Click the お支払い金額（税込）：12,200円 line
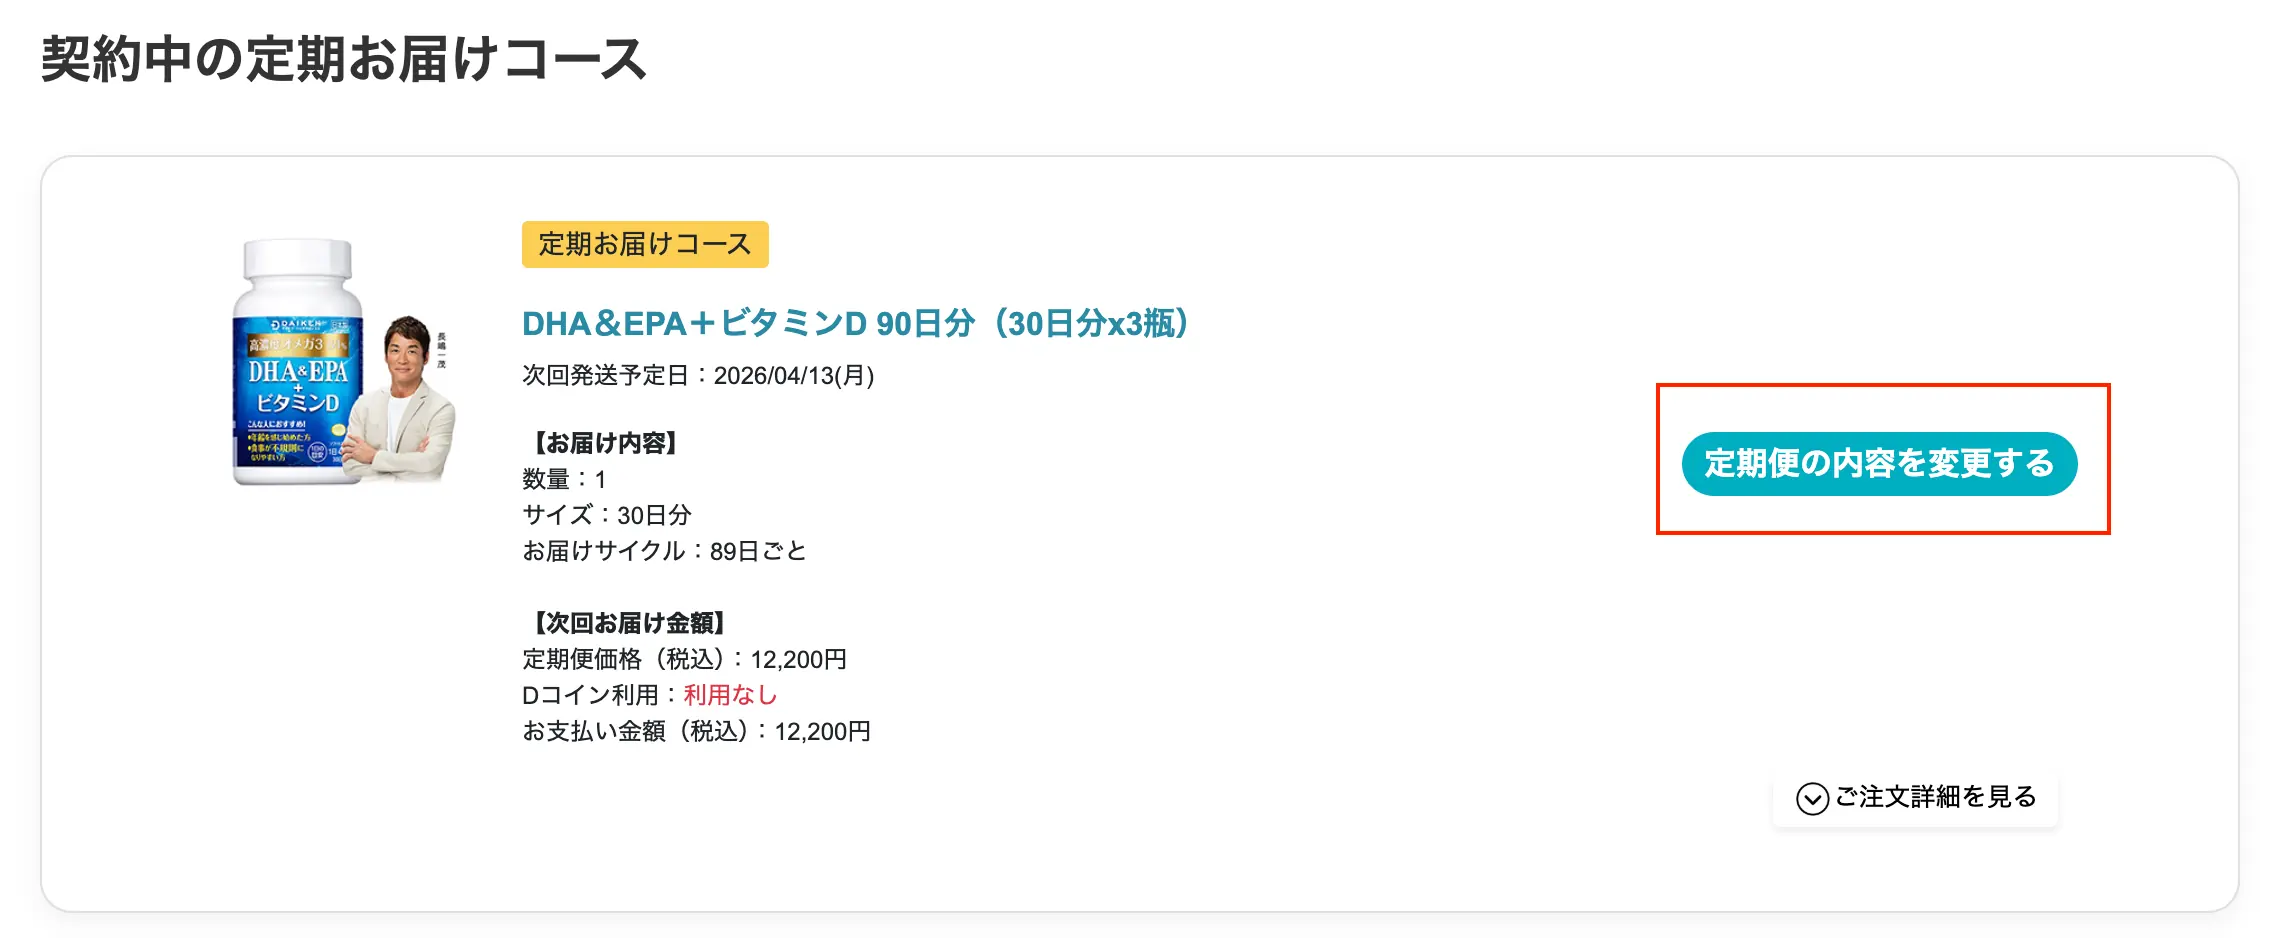Viewport: 2272px width, 938px height. pyautogui.click(x=696, y=731)
